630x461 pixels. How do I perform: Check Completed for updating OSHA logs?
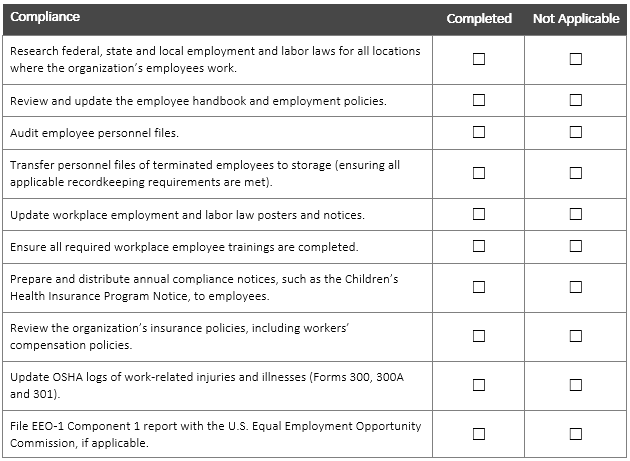pyautogui.click(x=479, y=385)
